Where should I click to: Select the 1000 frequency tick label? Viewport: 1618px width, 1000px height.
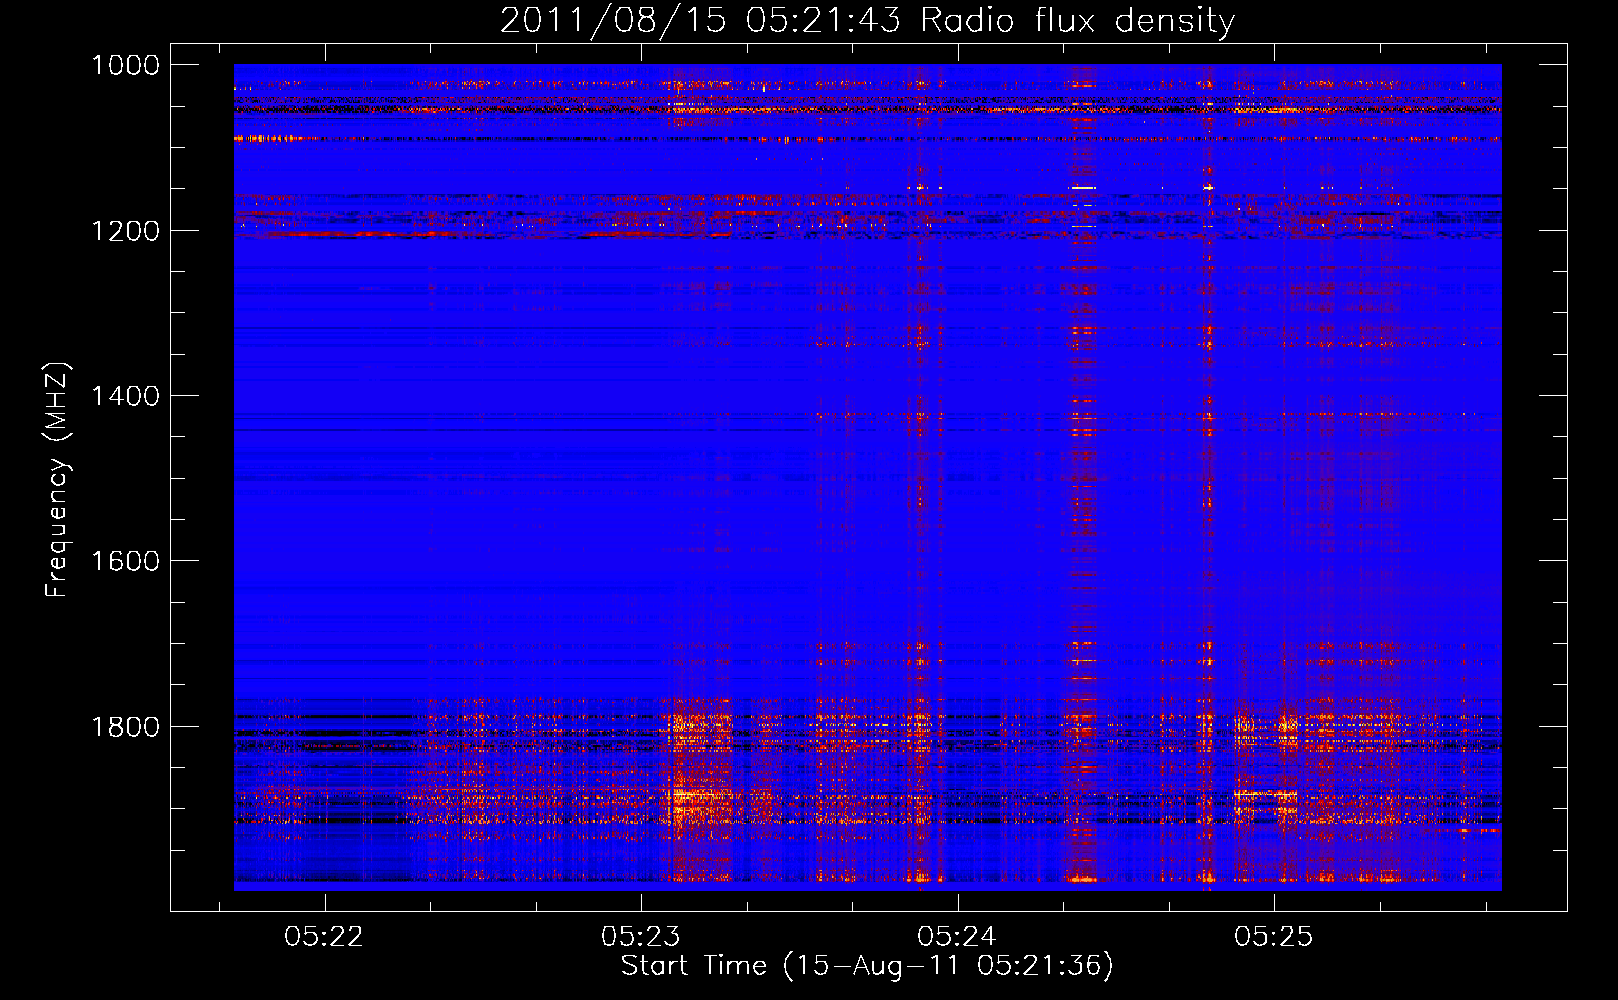tap(125, 65)
